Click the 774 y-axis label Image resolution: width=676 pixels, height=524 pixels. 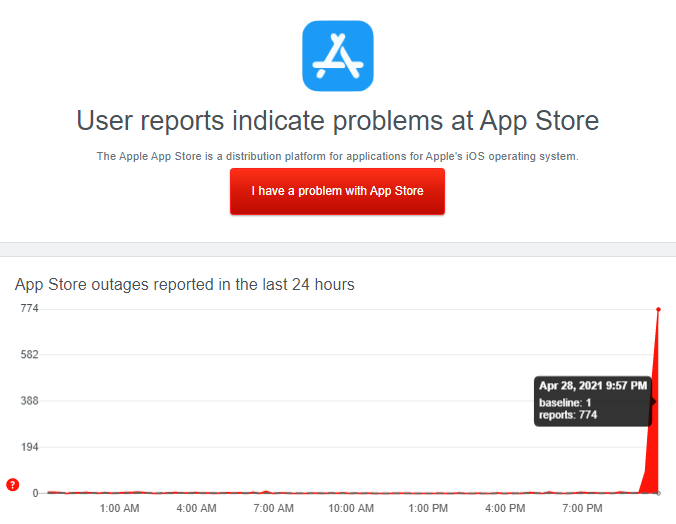[x=30, y=308]
